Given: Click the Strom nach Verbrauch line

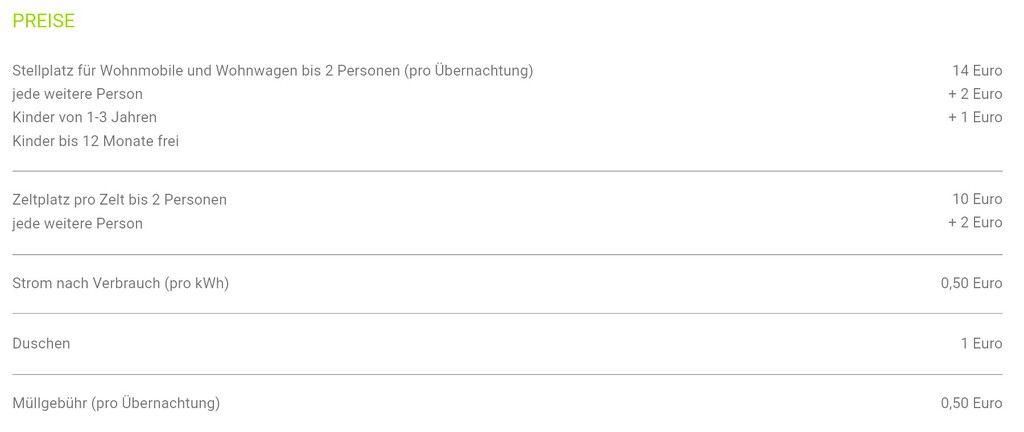Looking at the screenshot, I should click(121, 284).
